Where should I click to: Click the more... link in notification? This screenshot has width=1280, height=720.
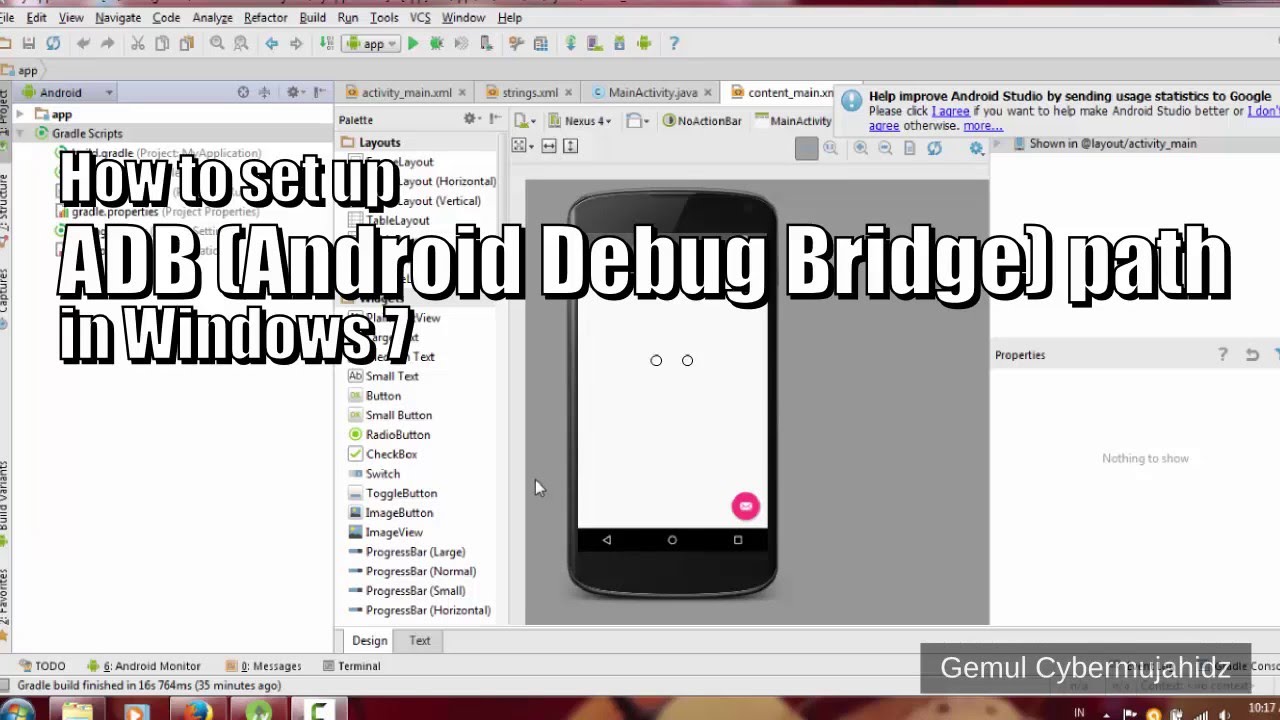[982, 125]
